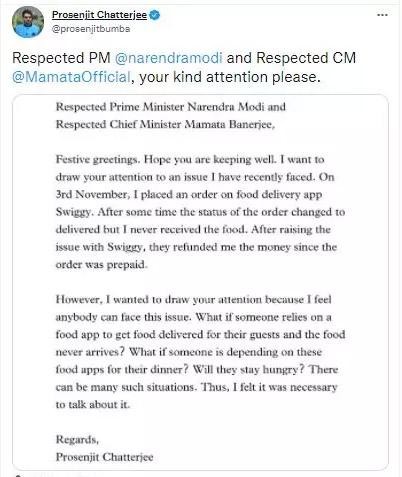402x477 pixels.
Task: Open Prosenjit Chatterjee's profile avatar
Action: coord(28,22)
